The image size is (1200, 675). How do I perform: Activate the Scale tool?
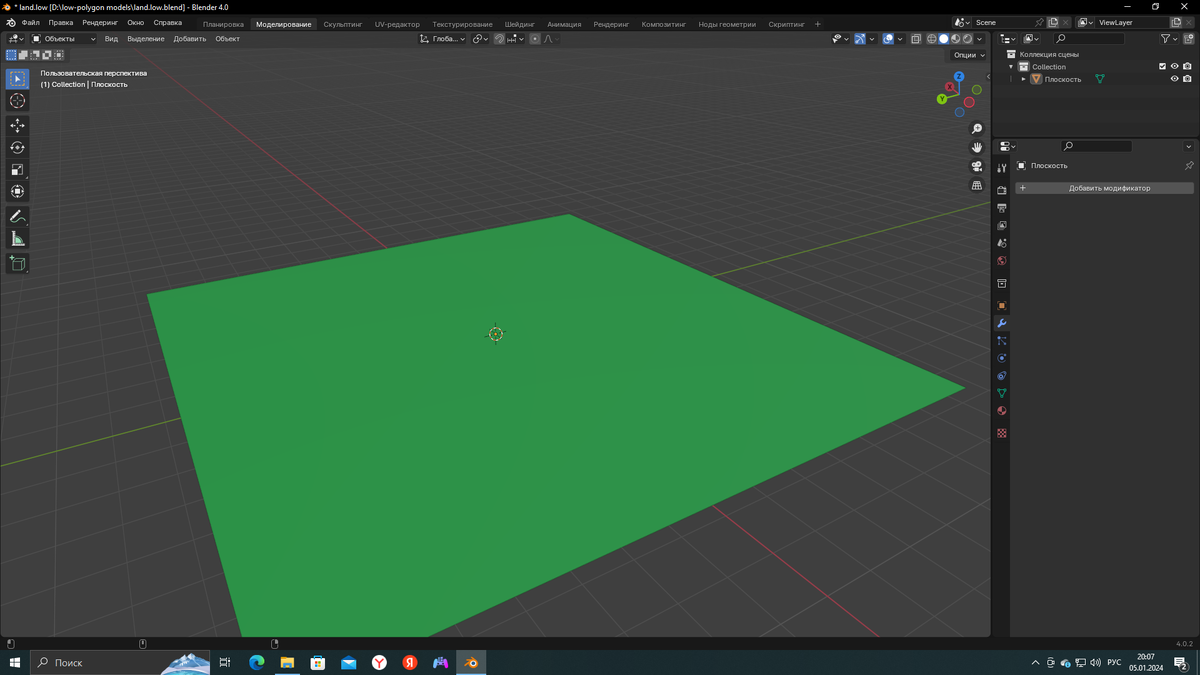pos(17,169)
